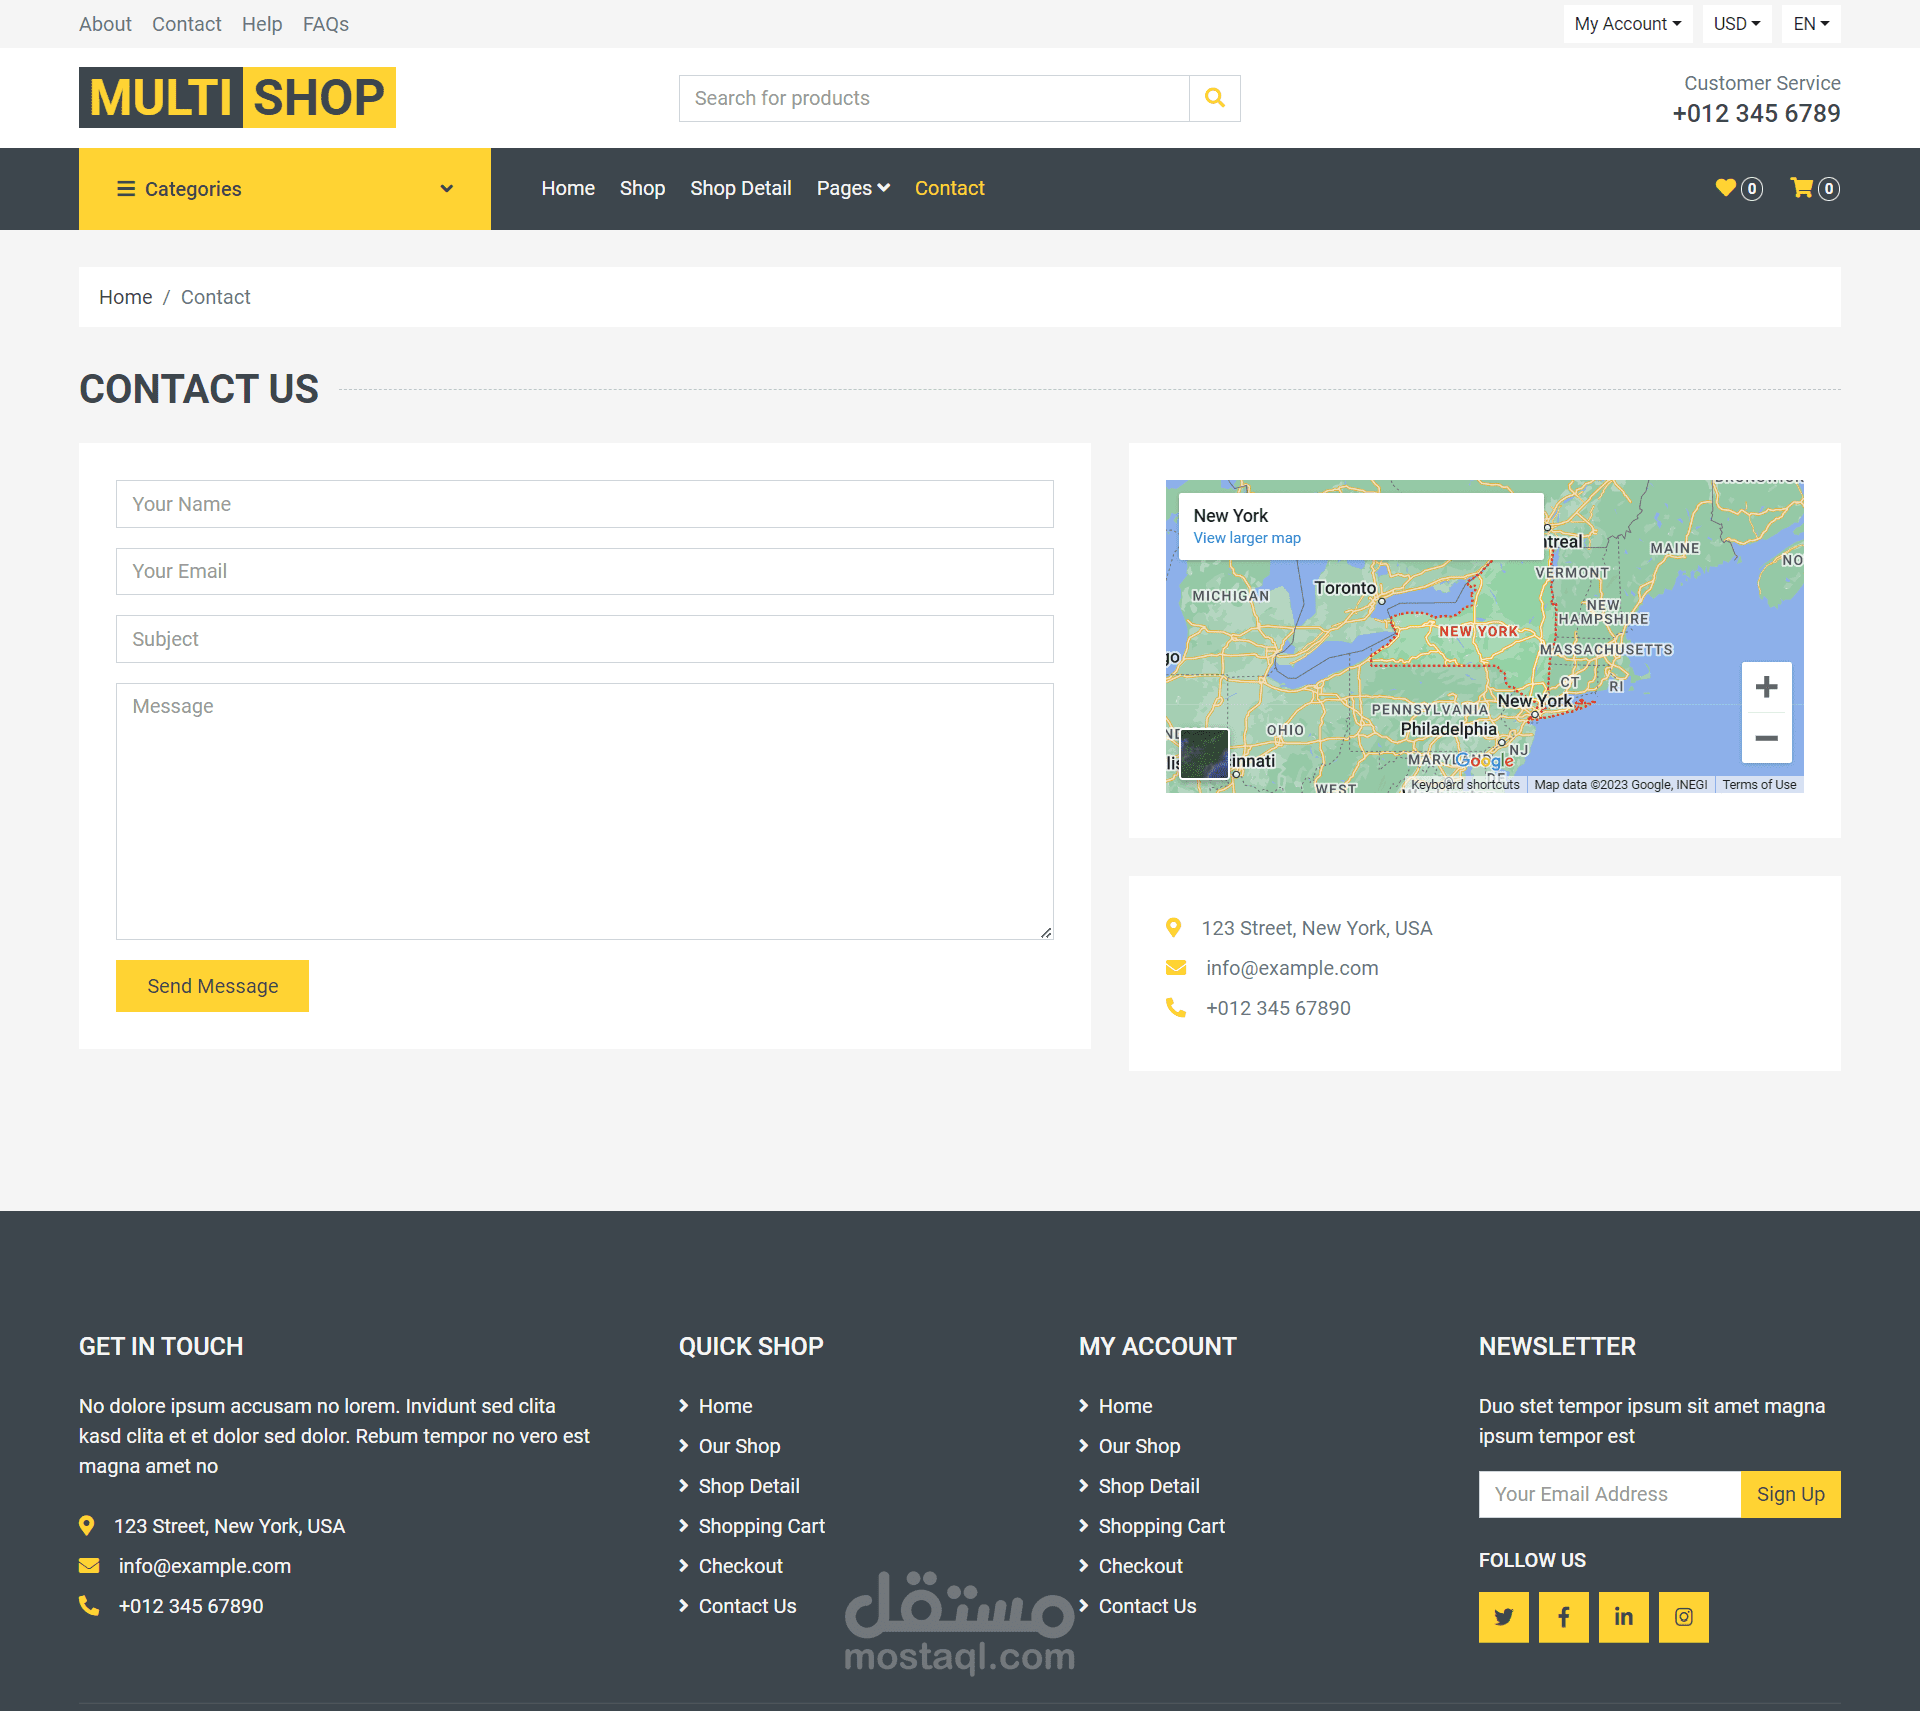Click the Twitter icon under Follow Us
The image size is (1920, 1711).
1503,1617
